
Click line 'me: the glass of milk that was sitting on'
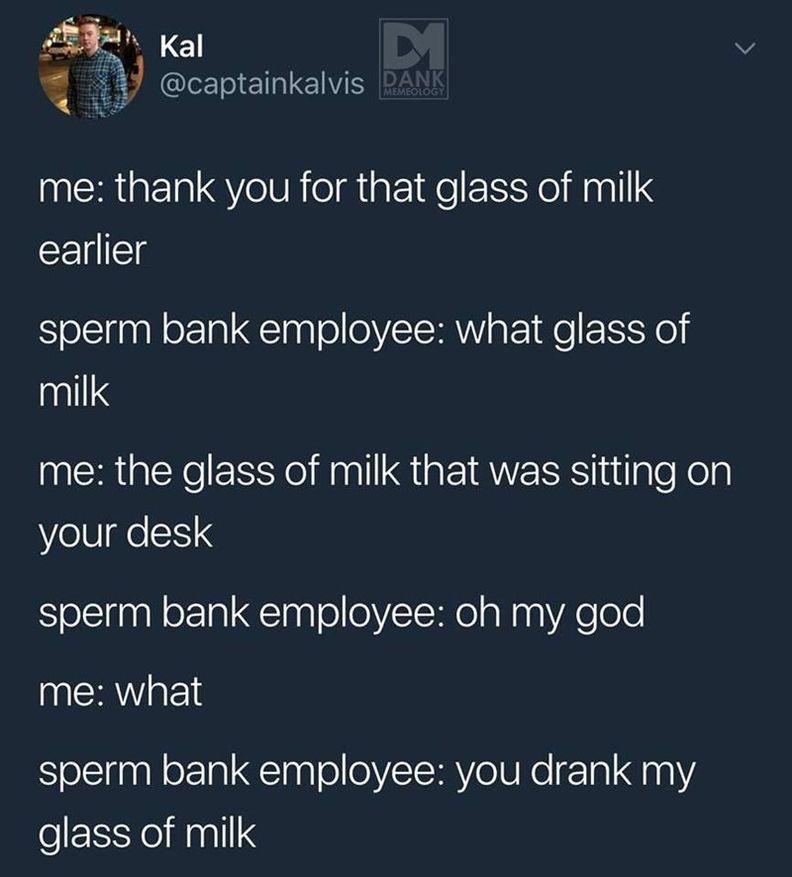pyautogui.click(x=385, y=472)
